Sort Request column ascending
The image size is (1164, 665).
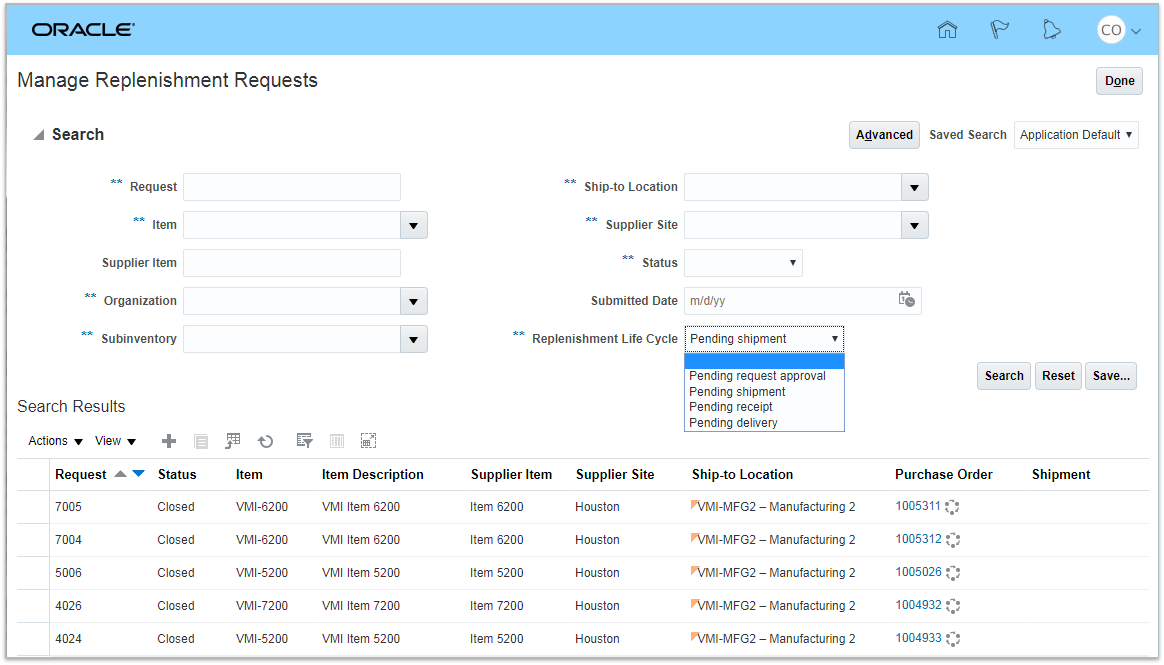(120, 474)
